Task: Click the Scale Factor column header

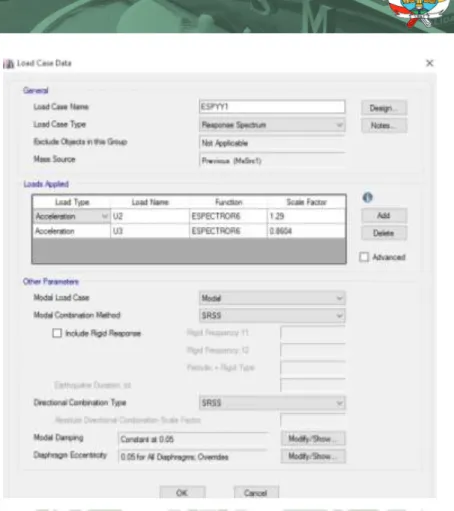Action: tap(306, 202)
